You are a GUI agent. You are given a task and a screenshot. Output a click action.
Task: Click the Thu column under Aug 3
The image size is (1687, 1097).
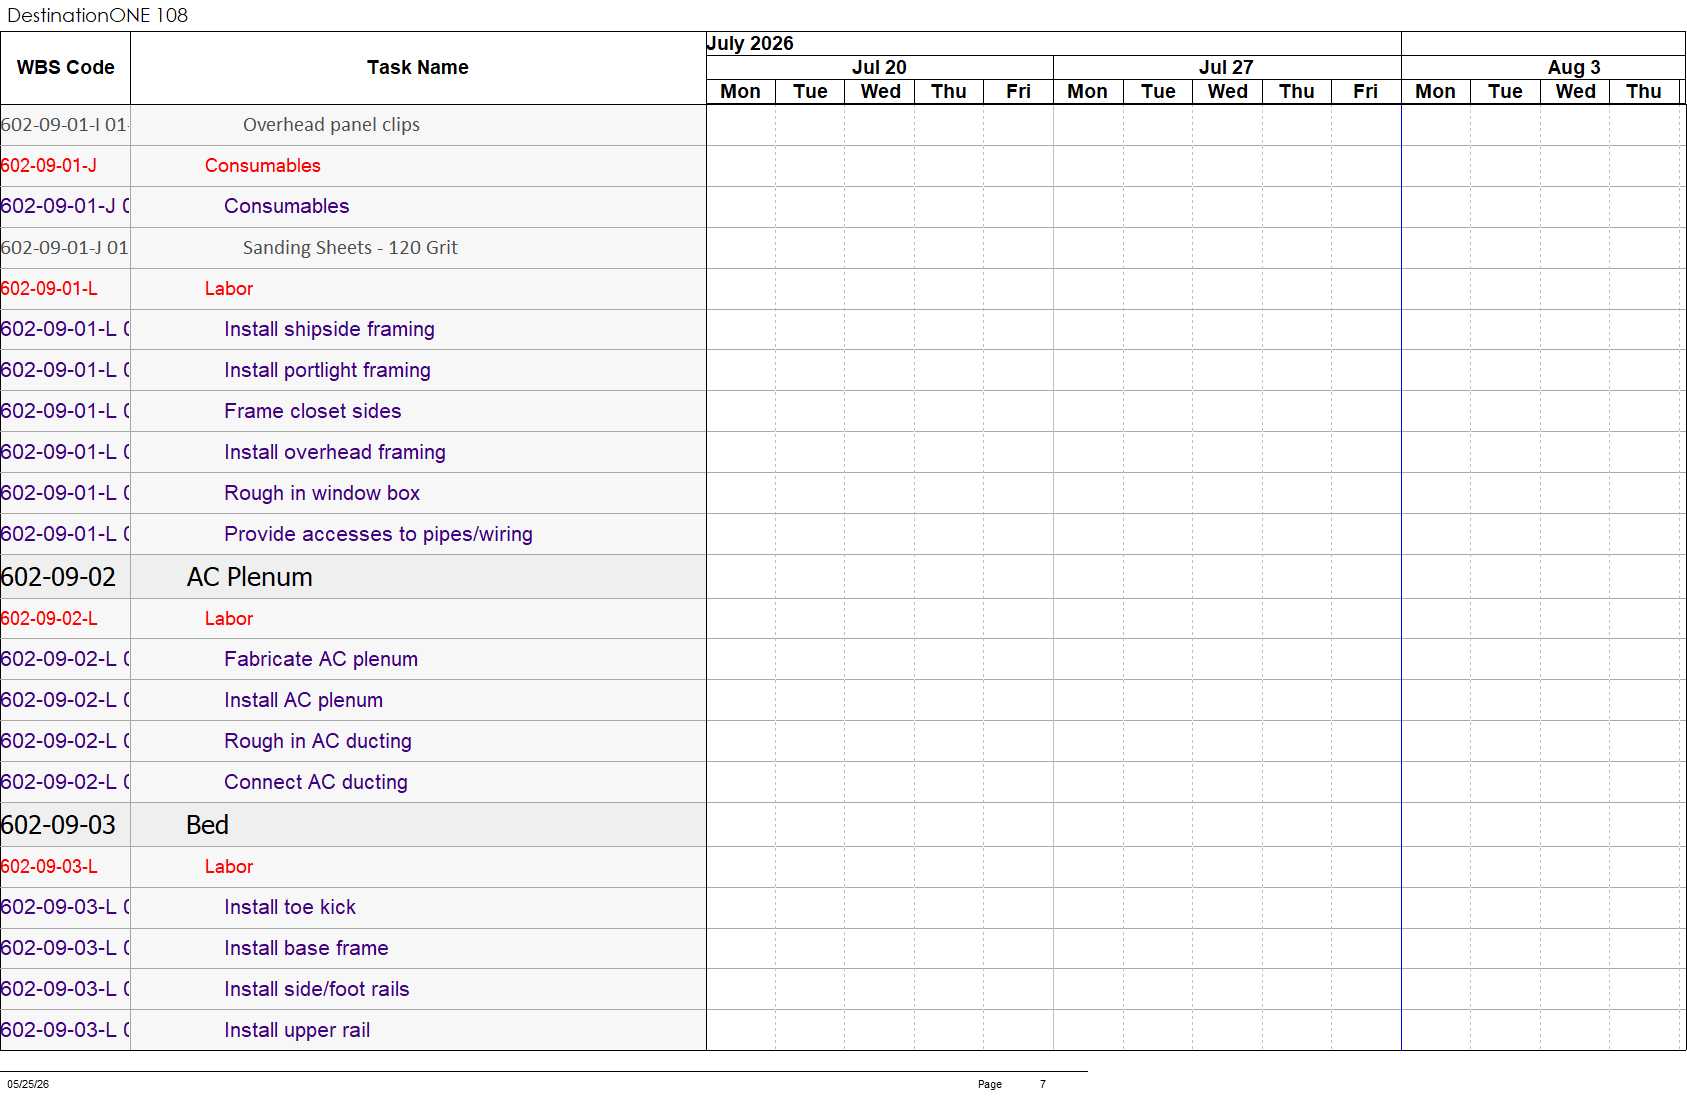click(x=1644, y=91)
